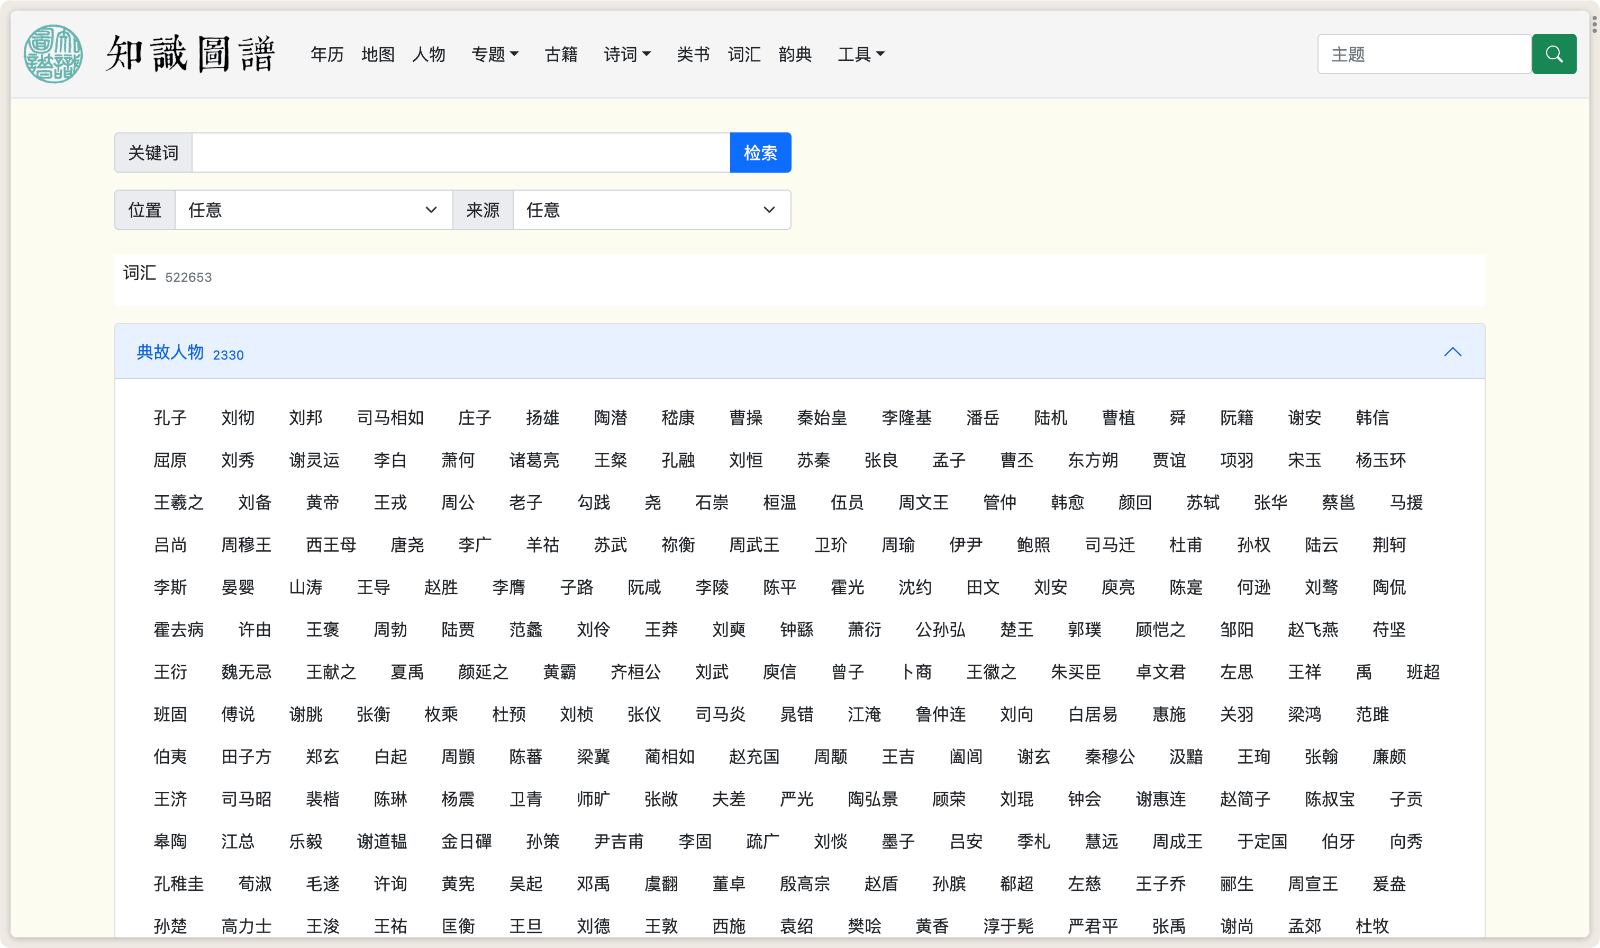Expand the 诗词 menu
Viewport: 1600px width, 948px height.
[627, 54]
